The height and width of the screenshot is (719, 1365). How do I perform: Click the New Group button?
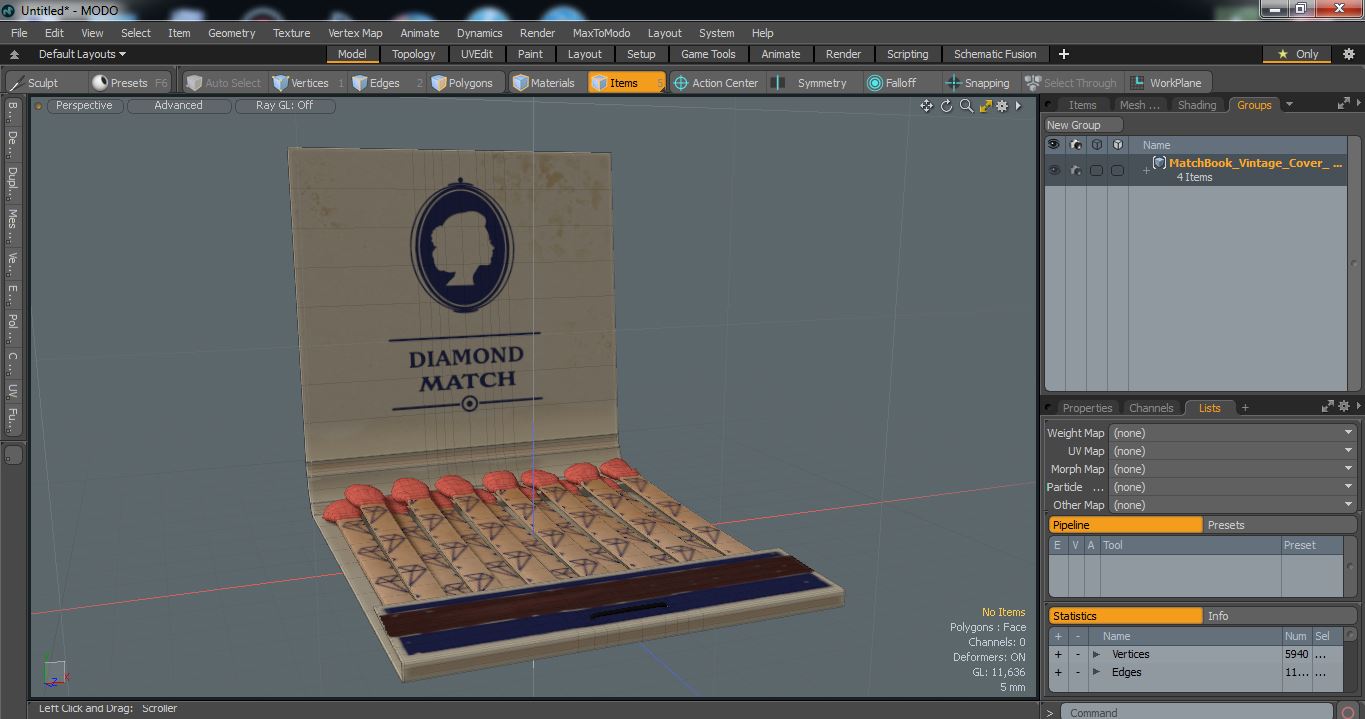(1084, 125)
